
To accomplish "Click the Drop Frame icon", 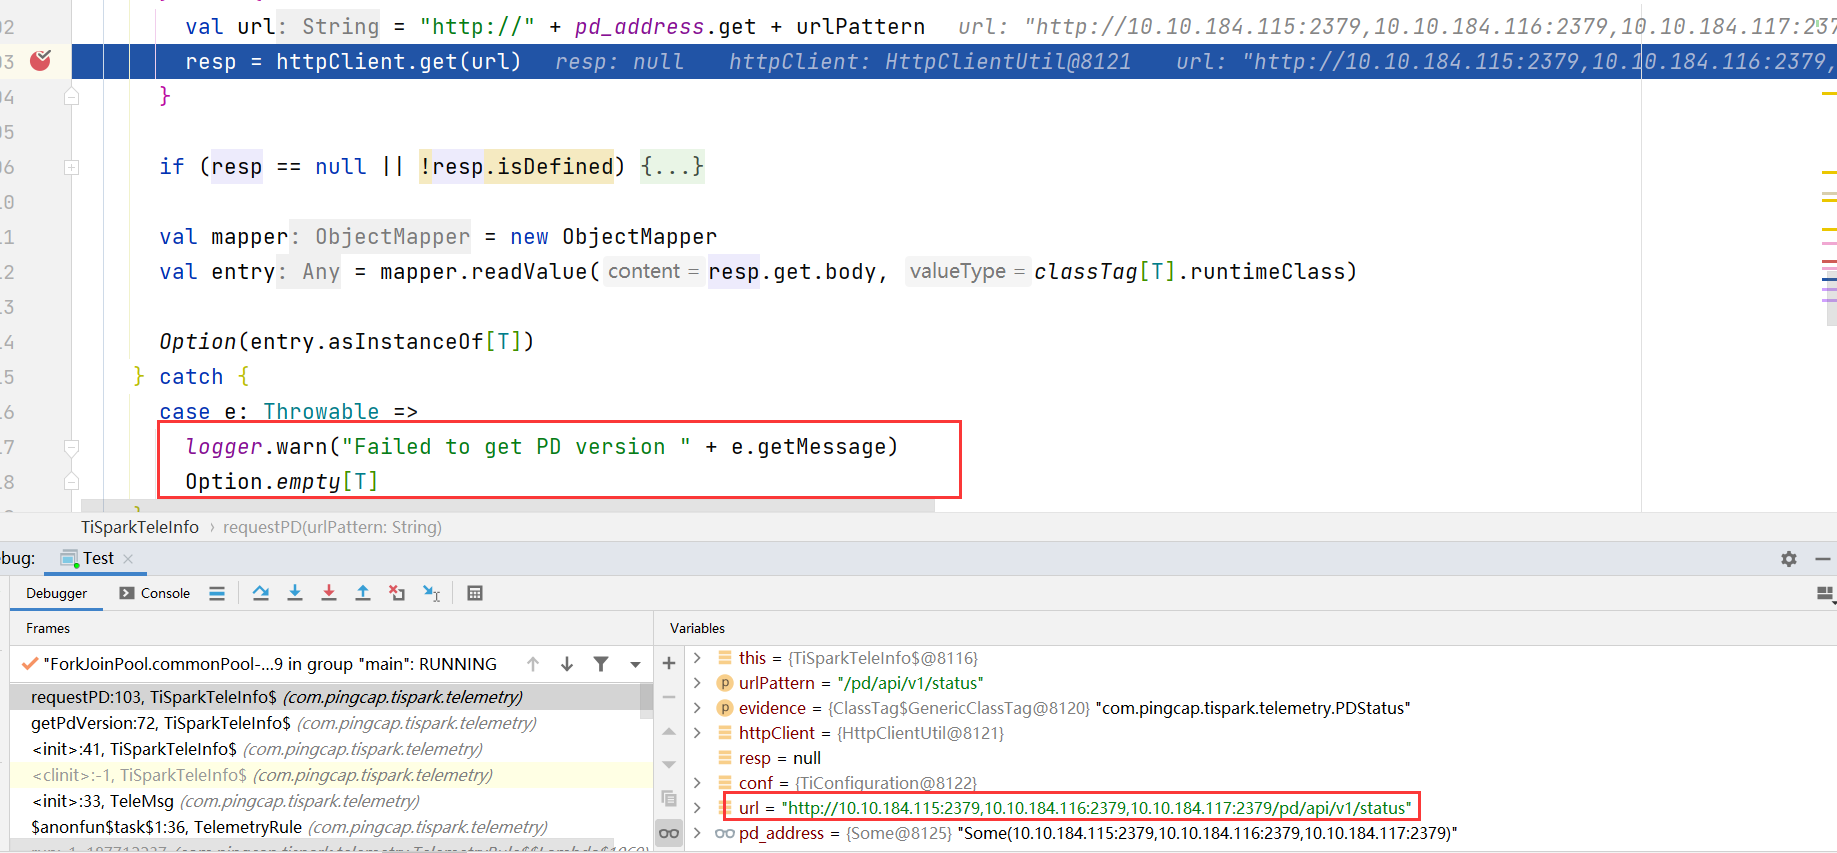I will (x=397, y=593).
